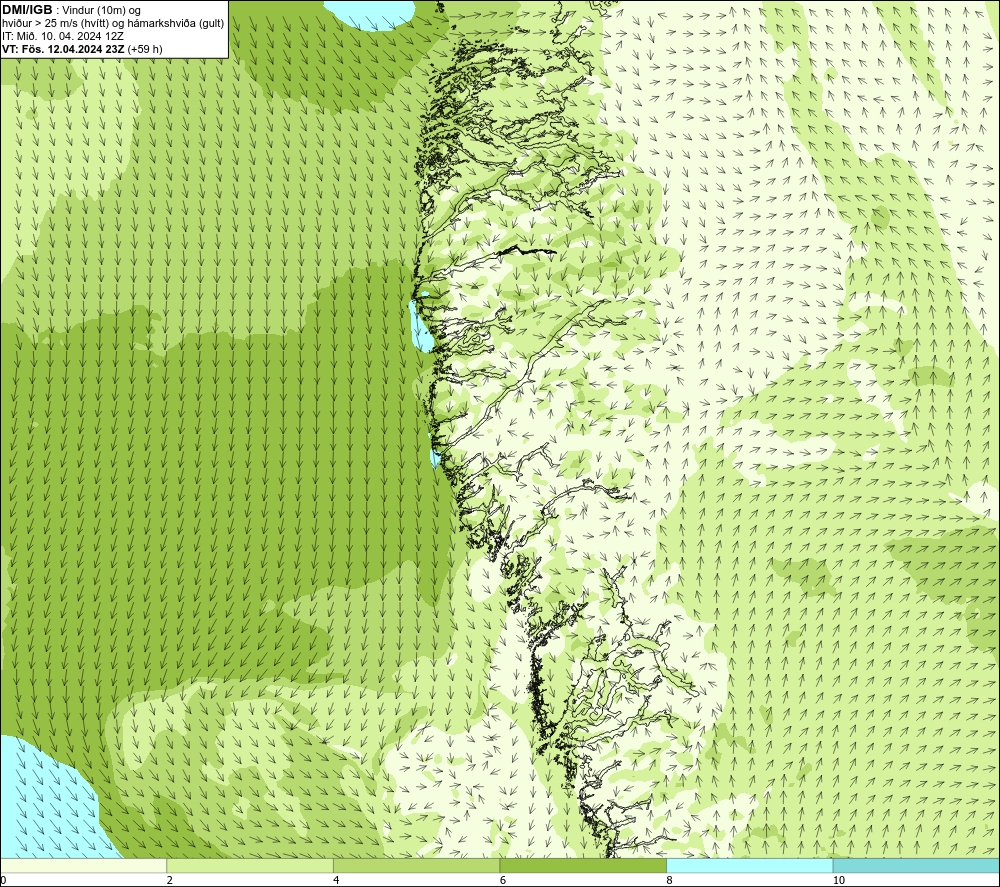Click the scale label '2'
Viewport: 1000px width, 887px height.
(170, 880)
